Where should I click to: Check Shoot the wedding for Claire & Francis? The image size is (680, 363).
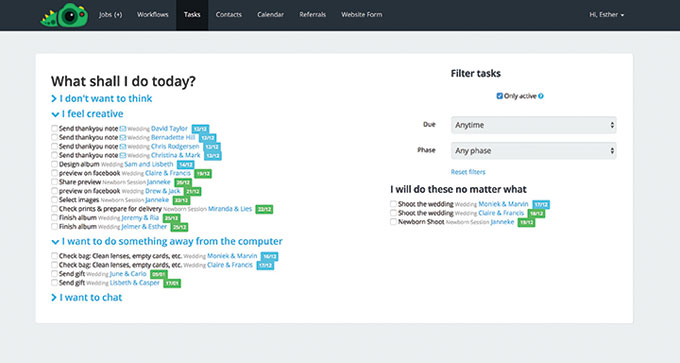pyautogui.click(x=393, y=213)
